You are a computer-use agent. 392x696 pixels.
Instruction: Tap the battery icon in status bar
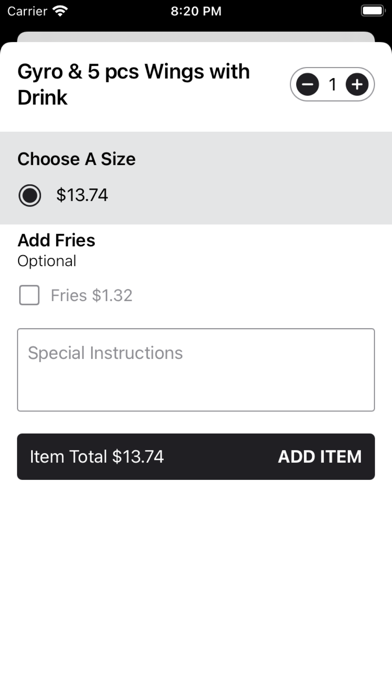coord(373,11)
